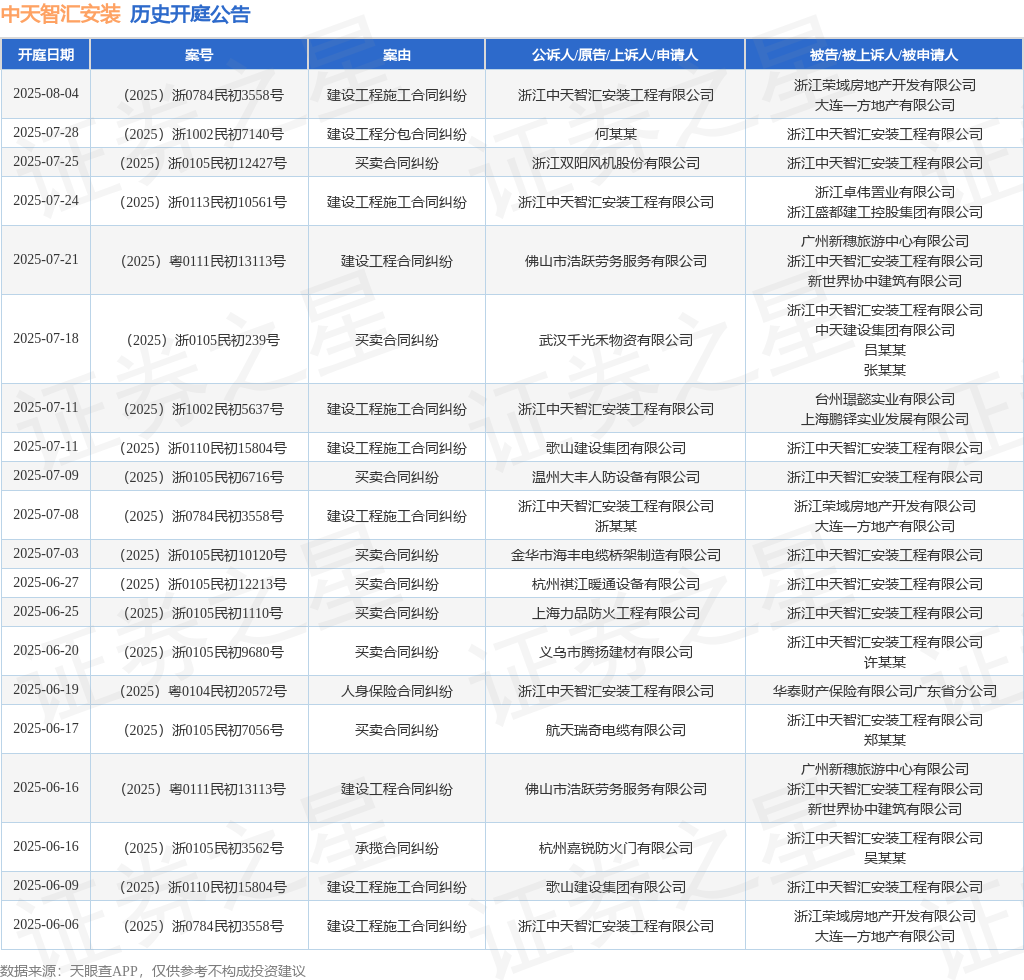Click the 被告/被上诉人/被申请人 column header
Viewport: 1024px width, 980px height.
coord(884,55)
